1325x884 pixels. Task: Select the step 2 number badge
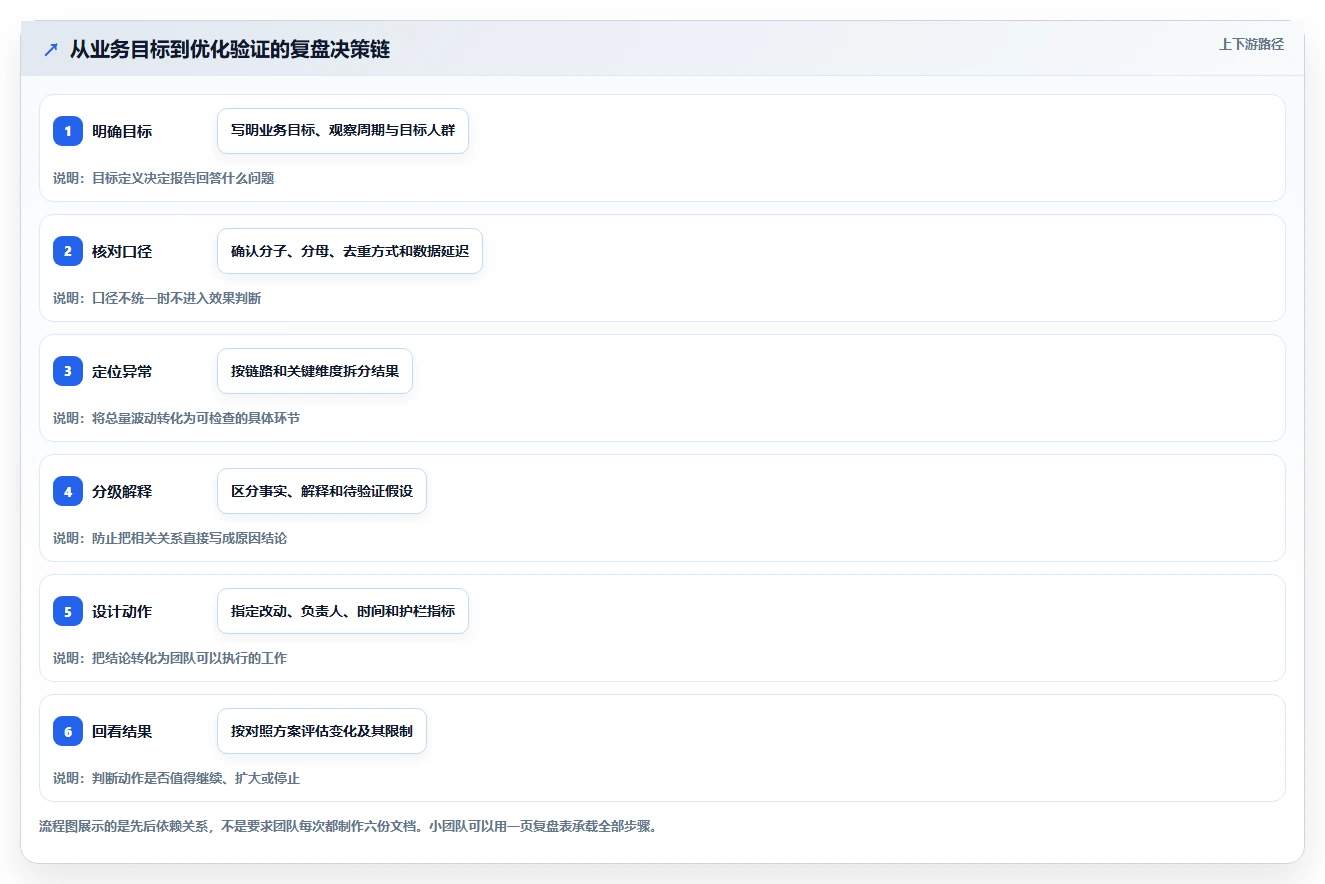point(68,251)
